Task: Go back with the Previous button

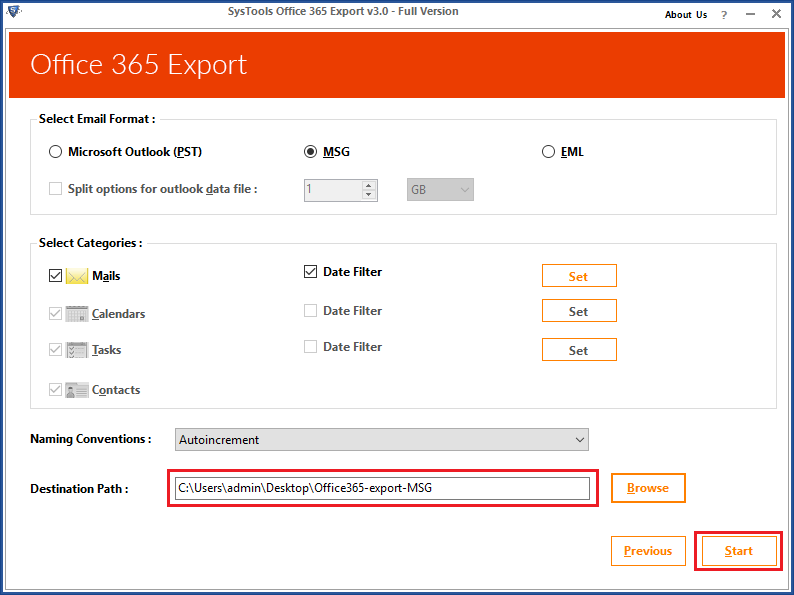Action: pyautogui.click(x=648, y=551)
